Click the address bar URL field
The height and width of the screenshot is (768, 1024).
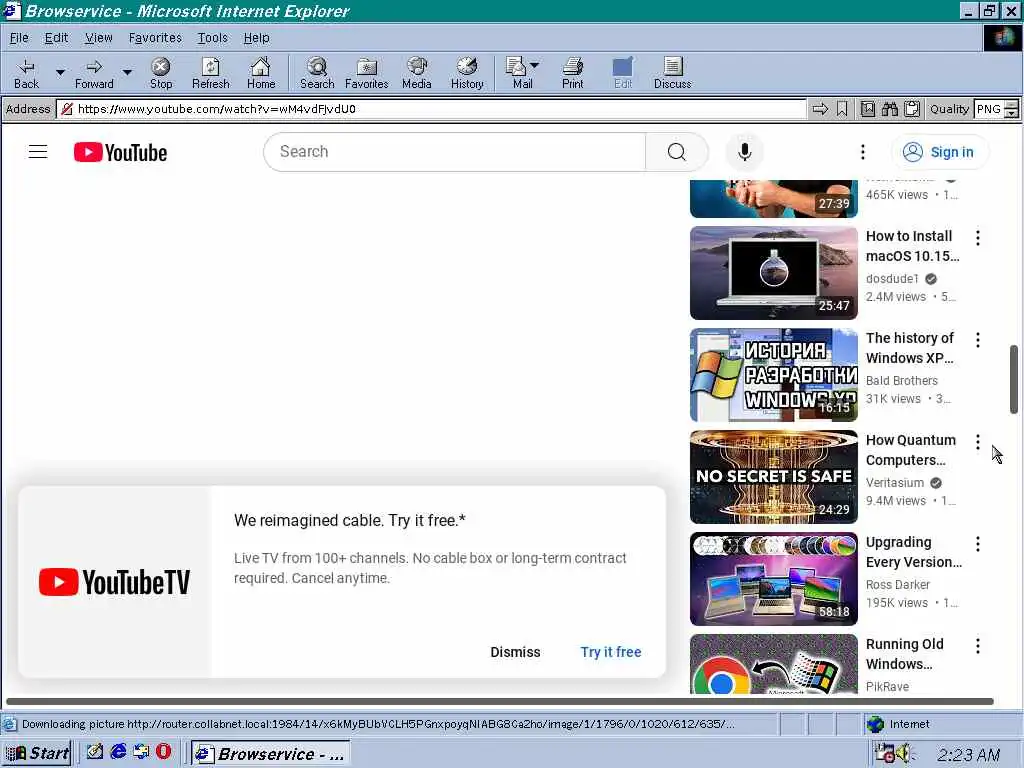pyautogui.click(x=431, y=109)
